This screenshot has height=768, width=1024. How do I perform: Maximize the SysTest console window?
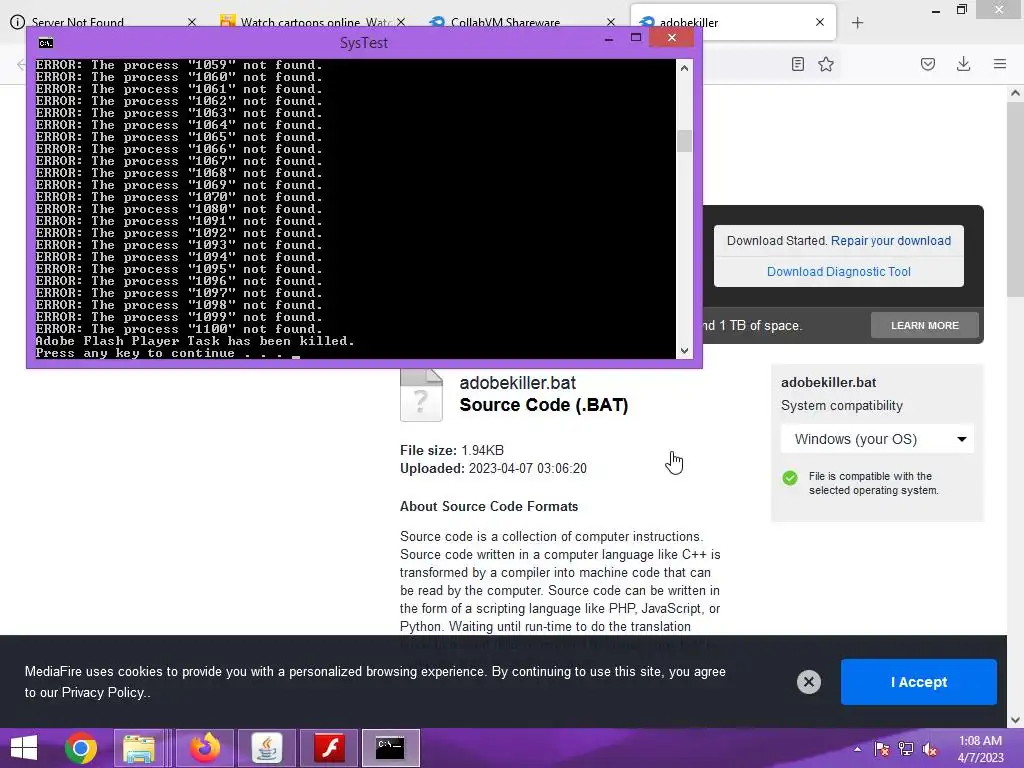pos(635,38)
